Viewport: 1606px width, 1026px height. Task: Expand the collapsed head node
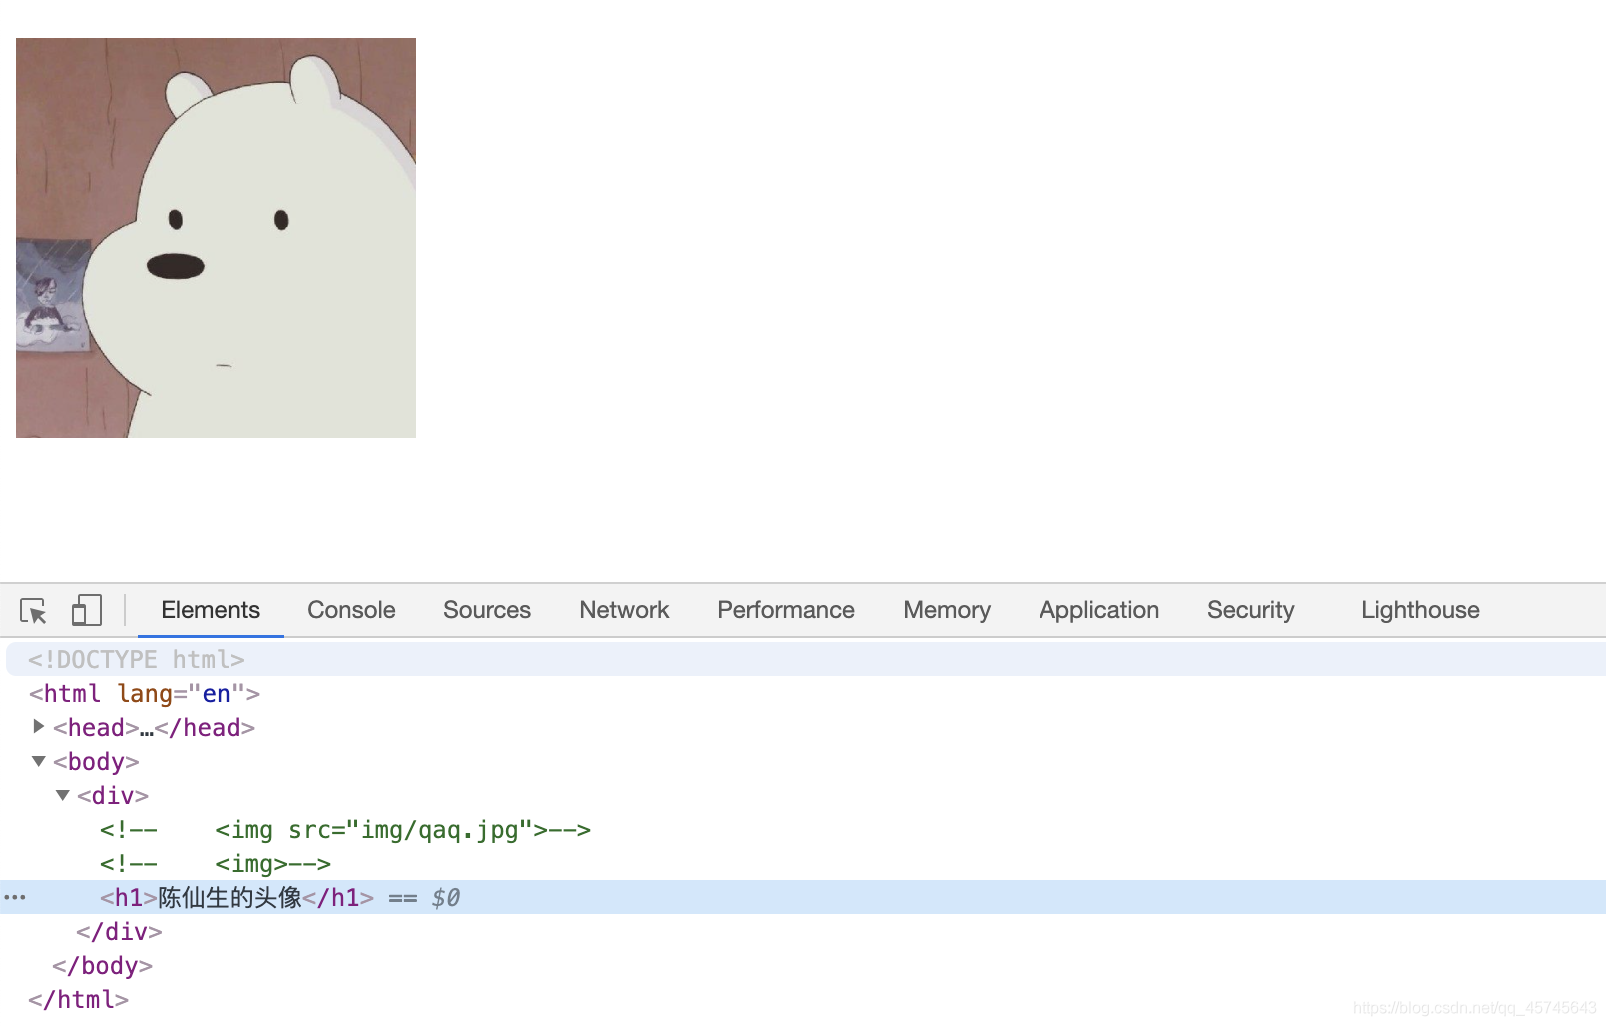pos(38,727)
